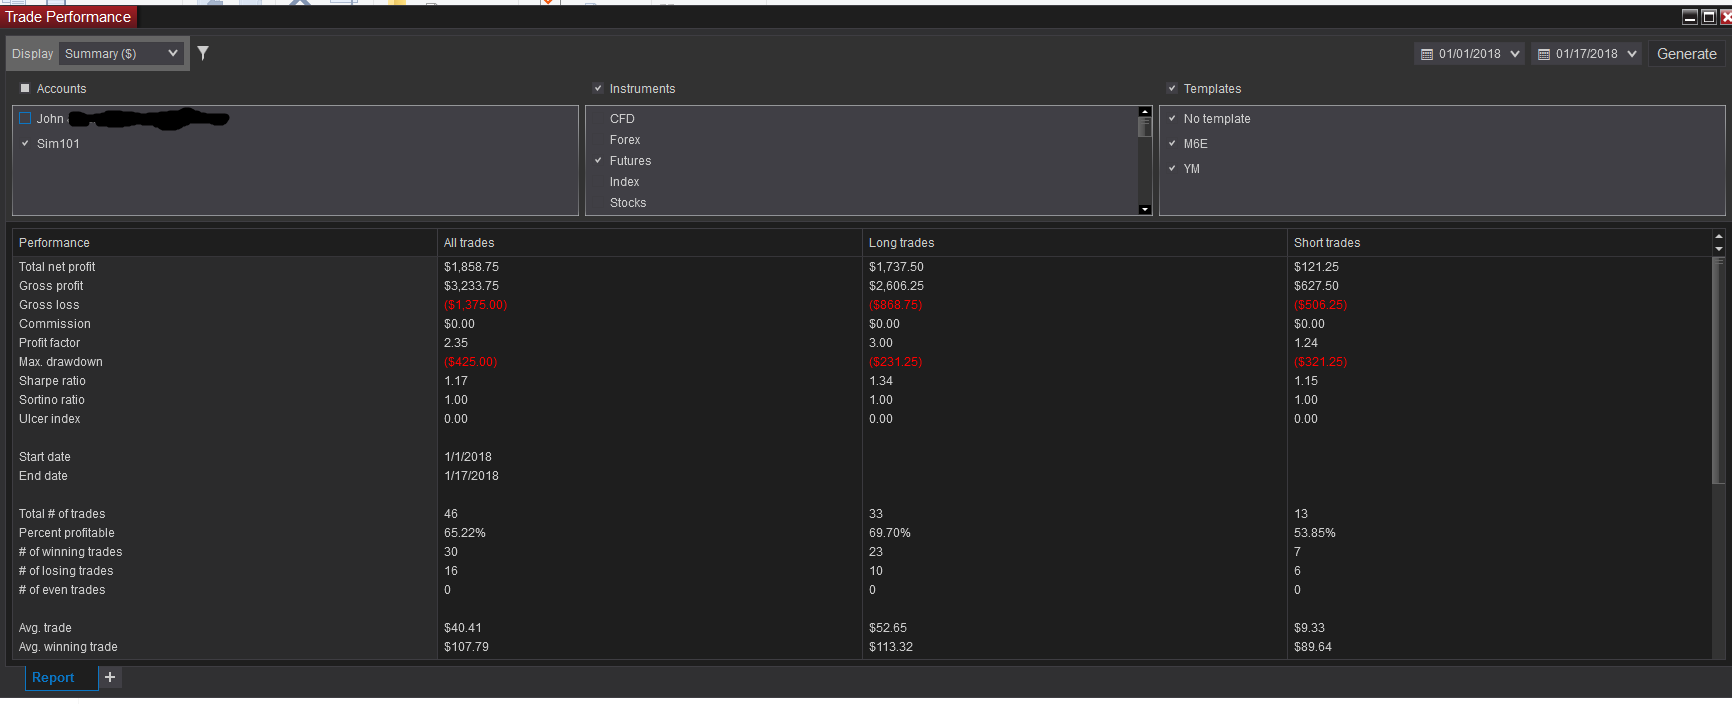Click the Generate button
The width and height of the screenshot is (1732, 704).
[x=1686, y=54]
